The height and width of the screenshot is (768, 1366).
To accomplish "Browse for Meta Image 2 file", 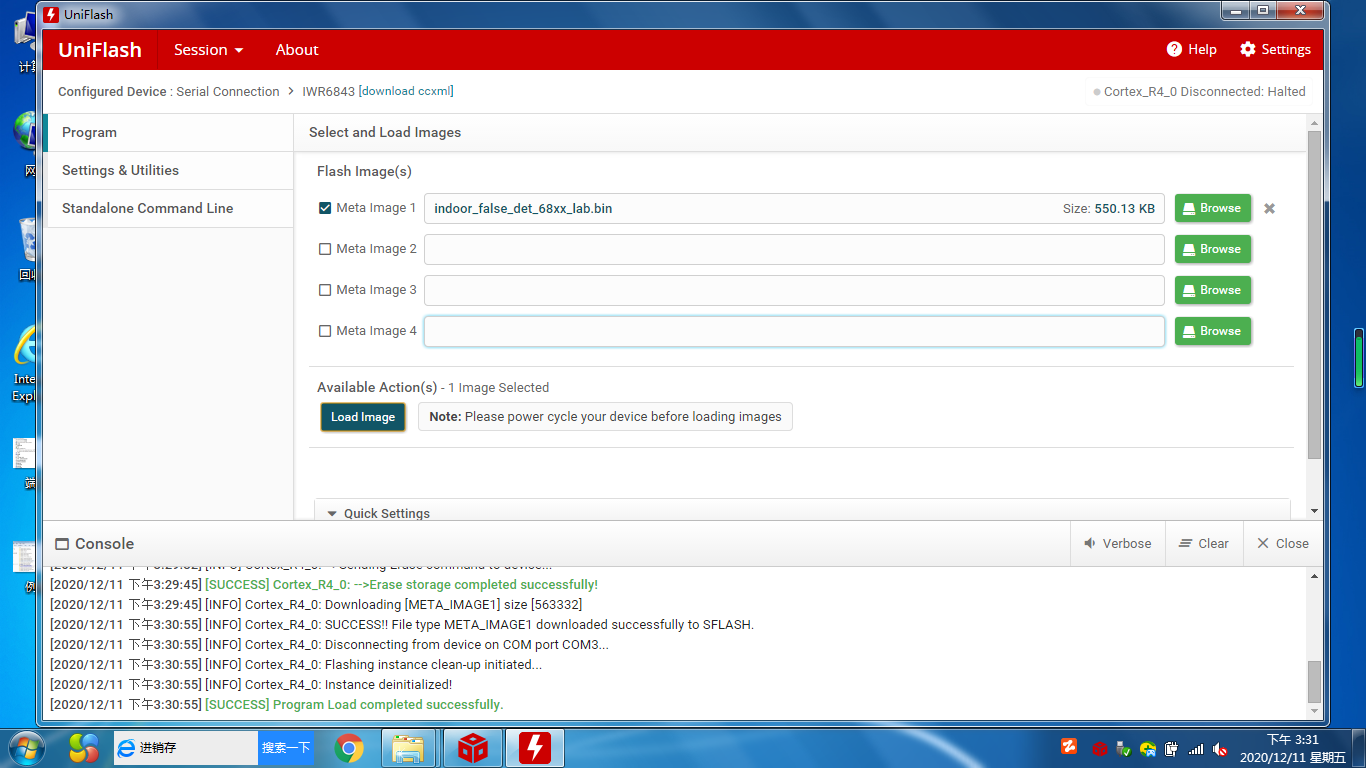I will point(1213,249).
